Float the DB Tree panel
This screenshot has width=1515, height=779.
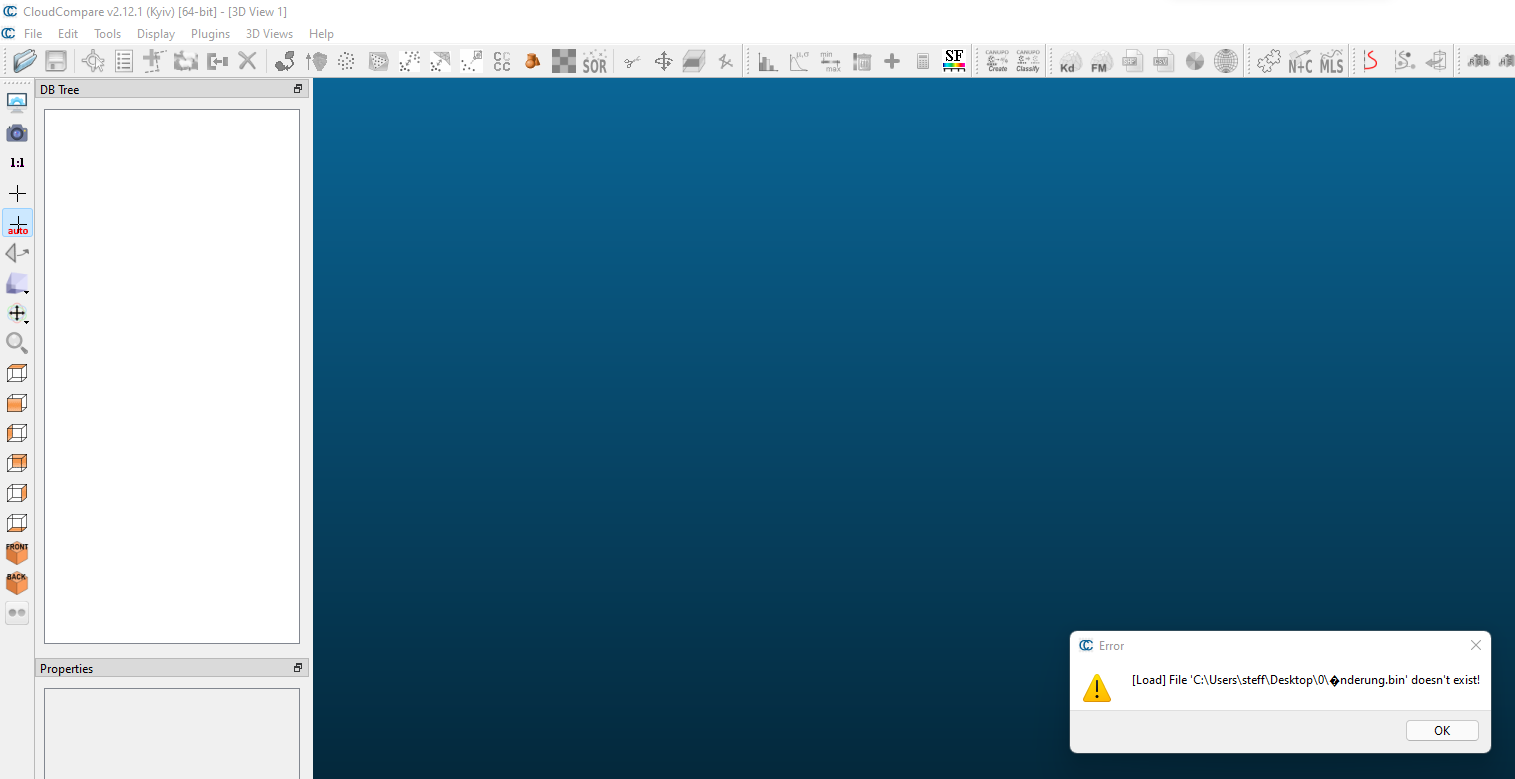297,89
